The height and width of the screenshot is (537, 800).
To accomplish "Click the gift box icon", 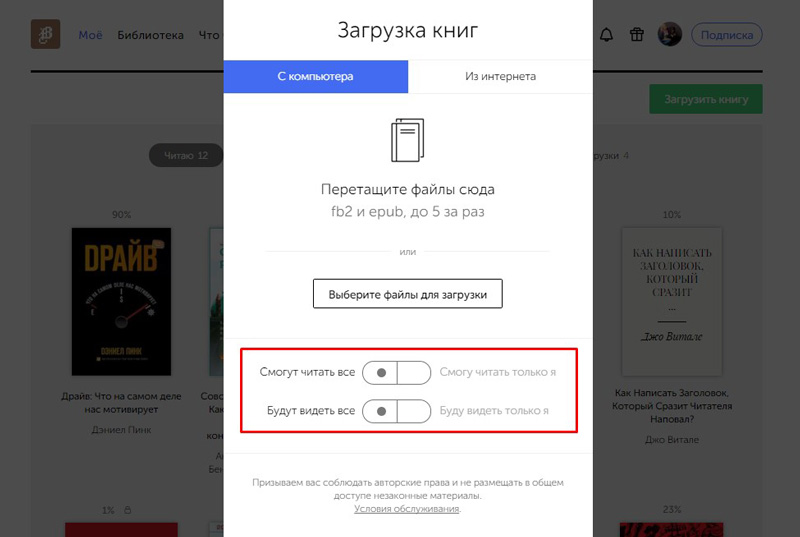I will [x=636, y=35].
